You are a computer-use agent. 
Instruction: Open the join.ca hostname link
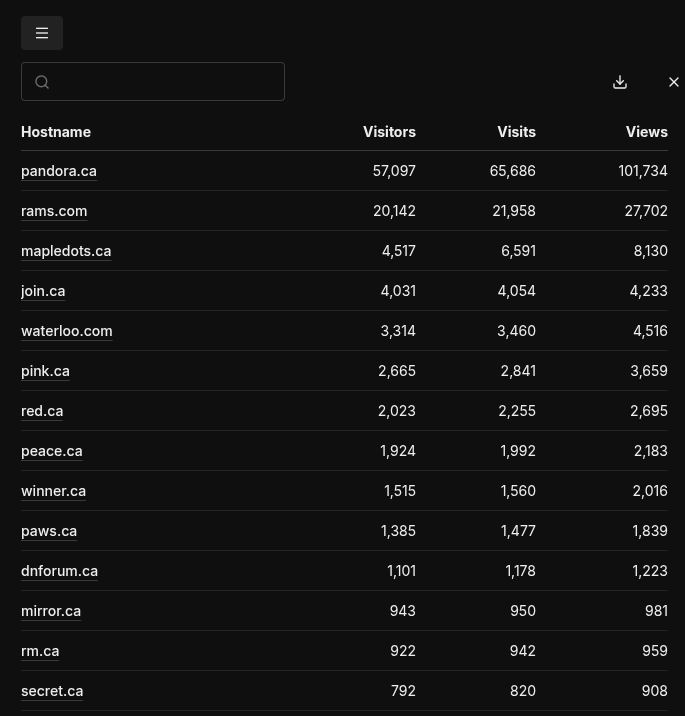click(x=43, y=291)
